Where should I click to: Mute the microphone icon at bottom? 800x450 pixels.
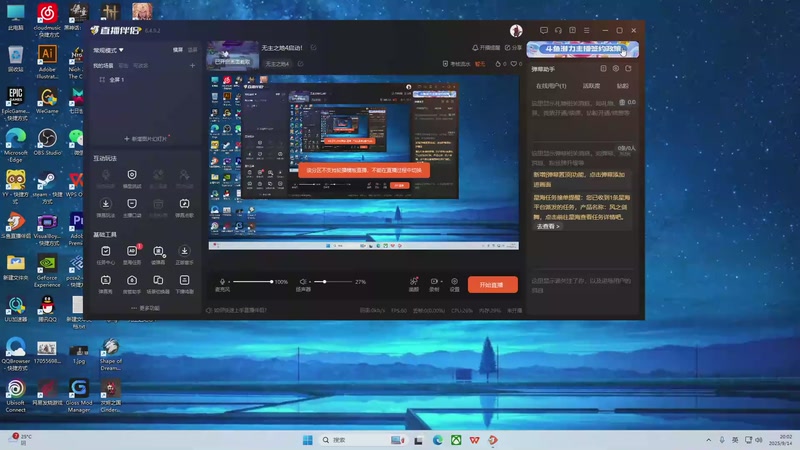[222, 281]
